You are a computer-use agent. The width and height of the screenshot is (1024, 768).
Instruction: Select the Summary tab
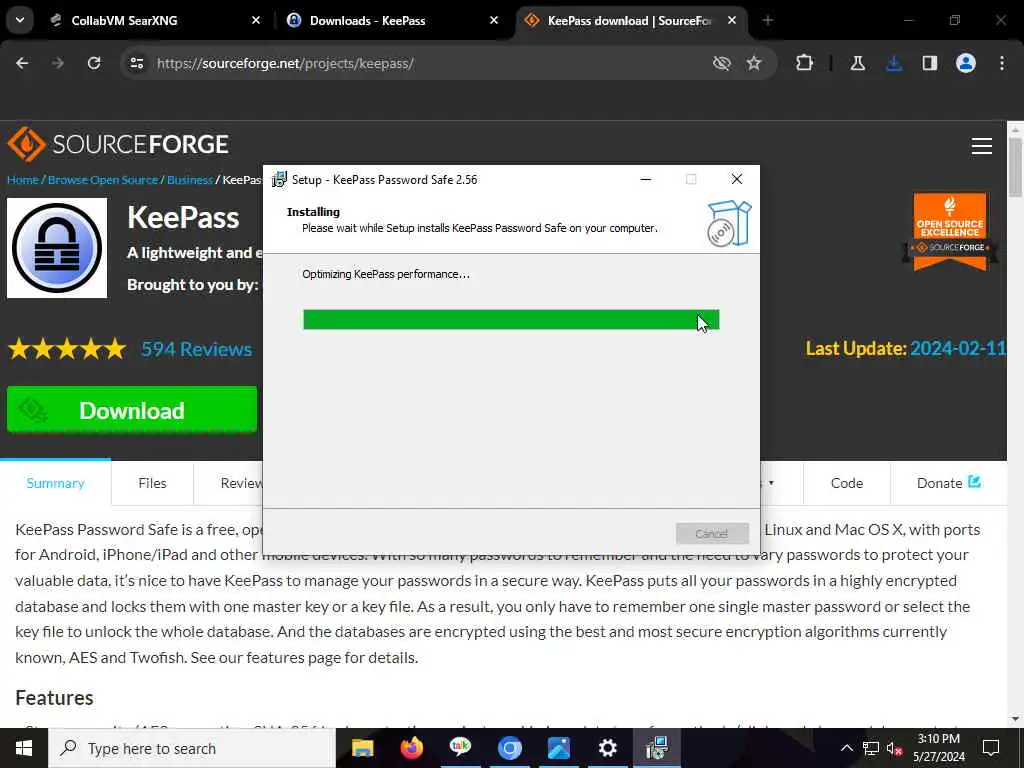(56, 483)
